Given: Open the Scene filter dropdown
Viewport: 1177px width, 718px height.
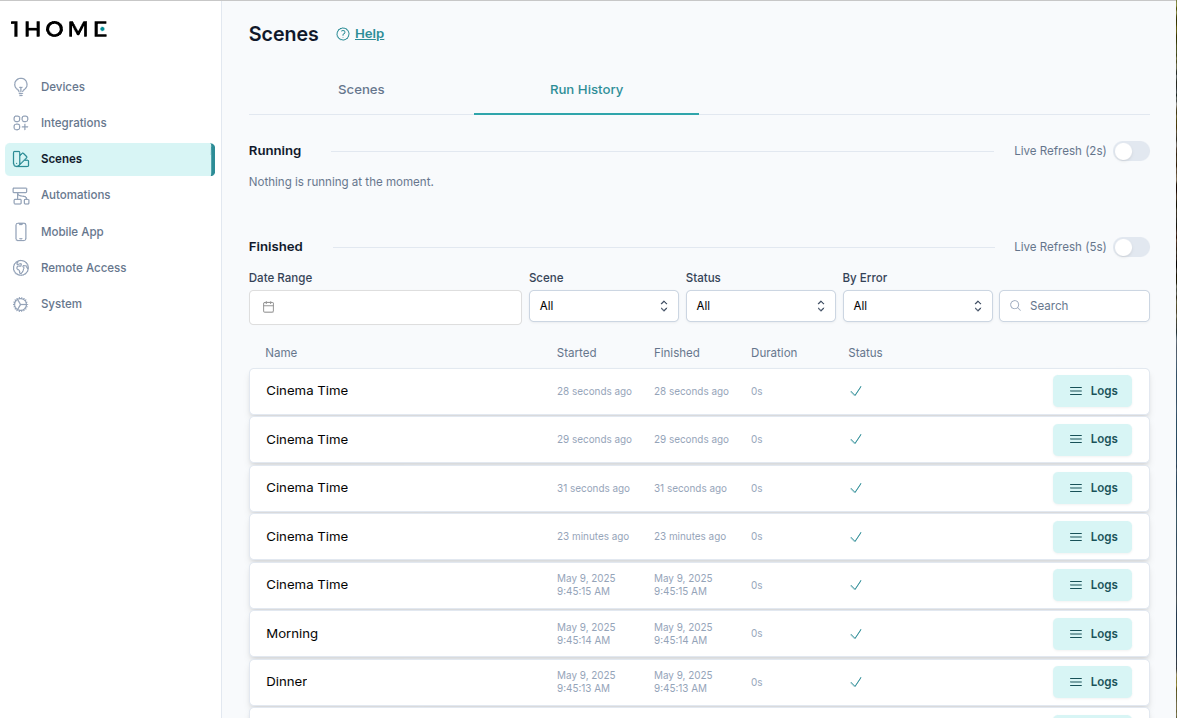Looking at the screenshot, I should 603,306.
